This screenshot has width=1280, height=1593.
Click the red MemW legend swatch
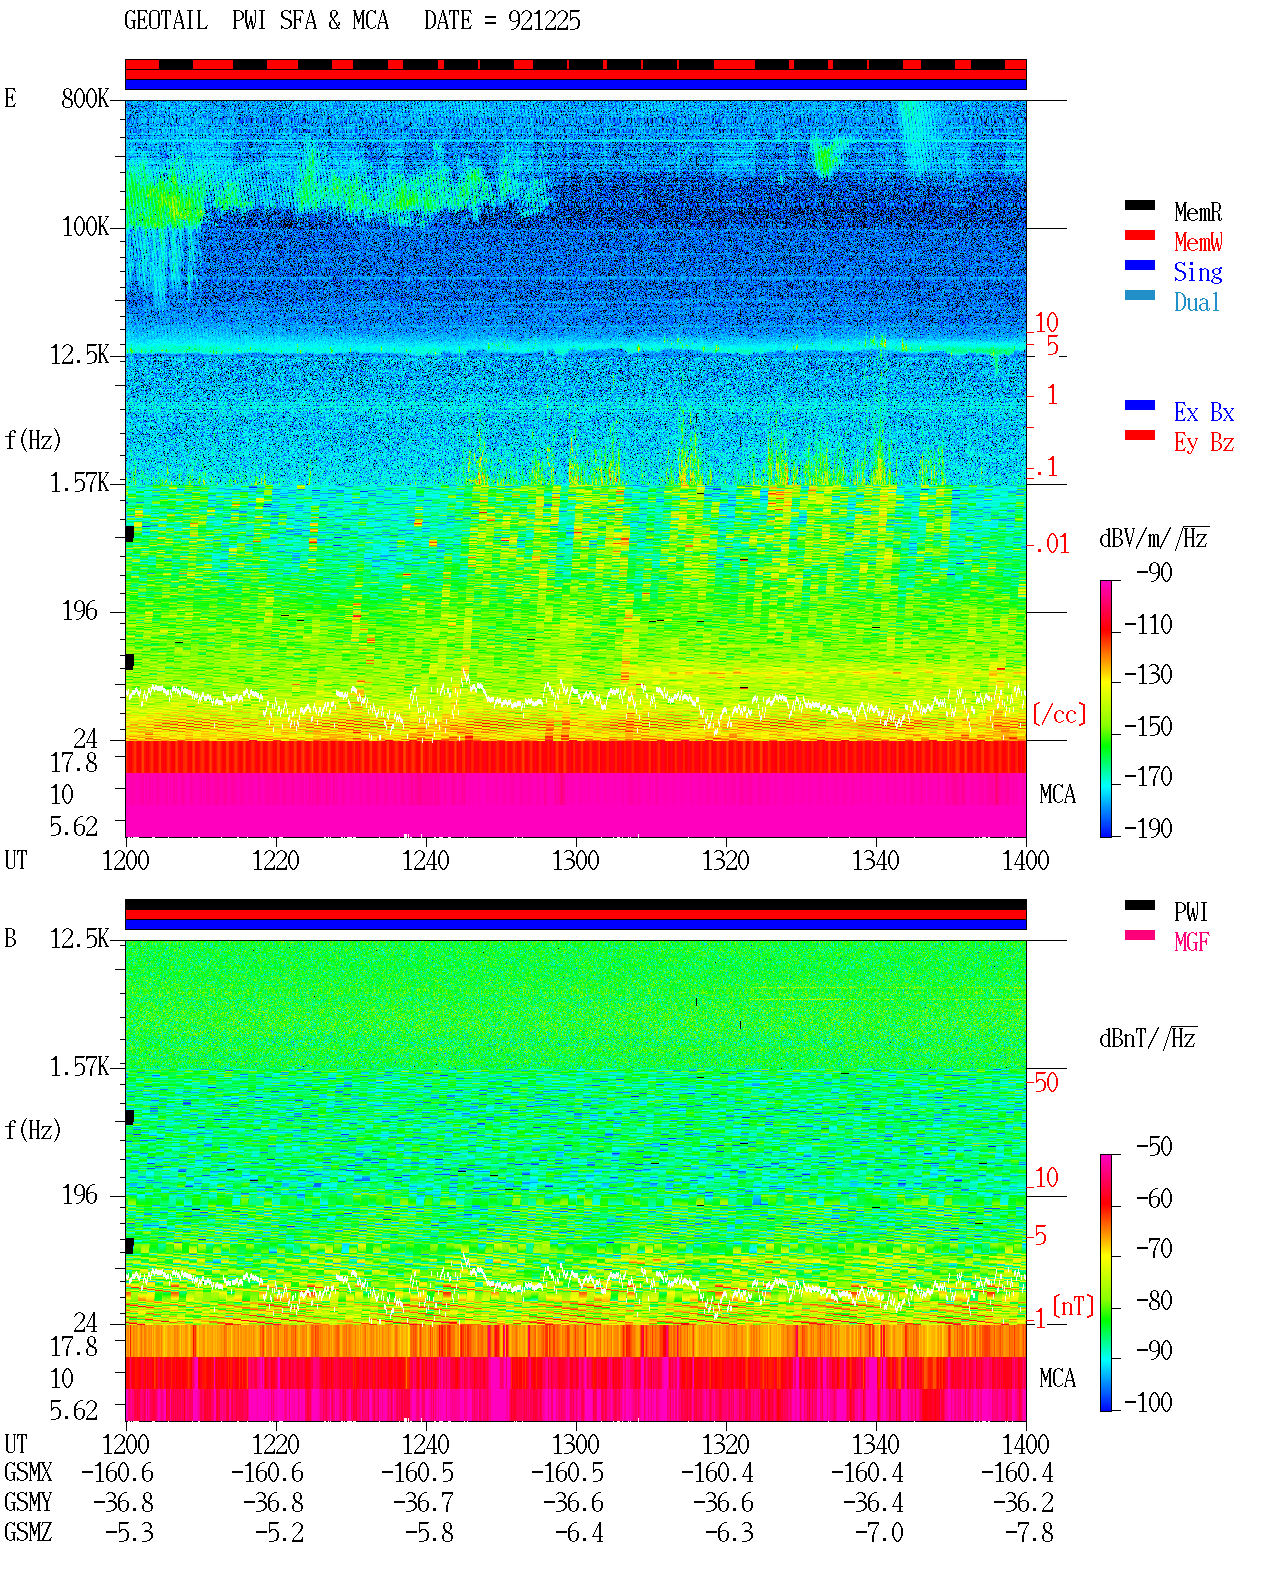1139,235
